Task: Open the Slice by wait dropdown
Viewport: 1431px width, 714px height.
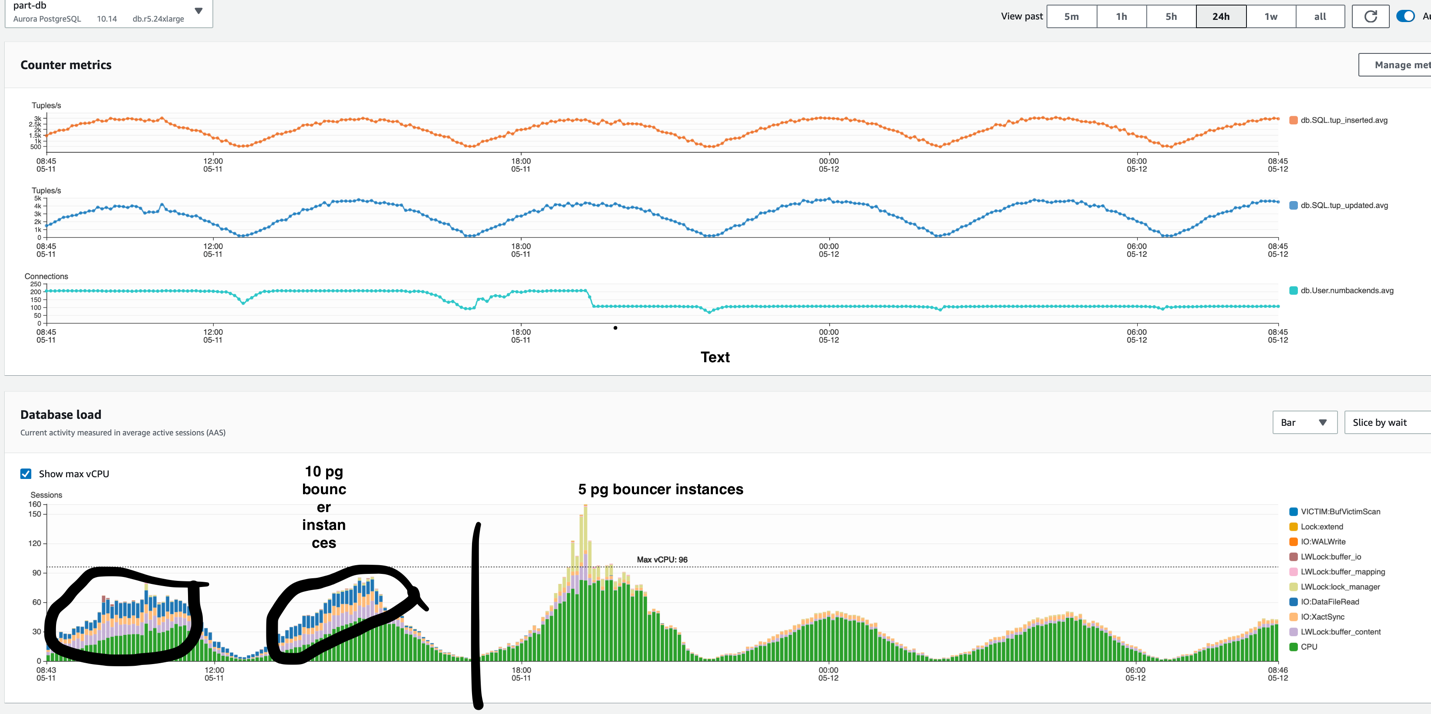Action: pyautogui.click(x=1388, y=423)
